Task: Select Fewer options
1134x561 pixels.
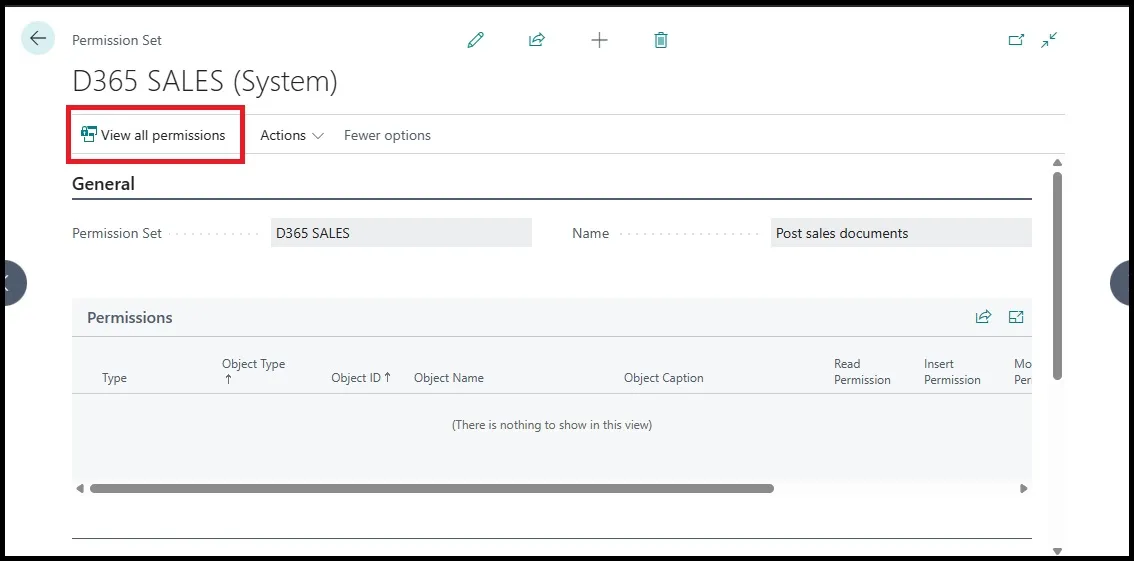Action: (x=387, y=135)
